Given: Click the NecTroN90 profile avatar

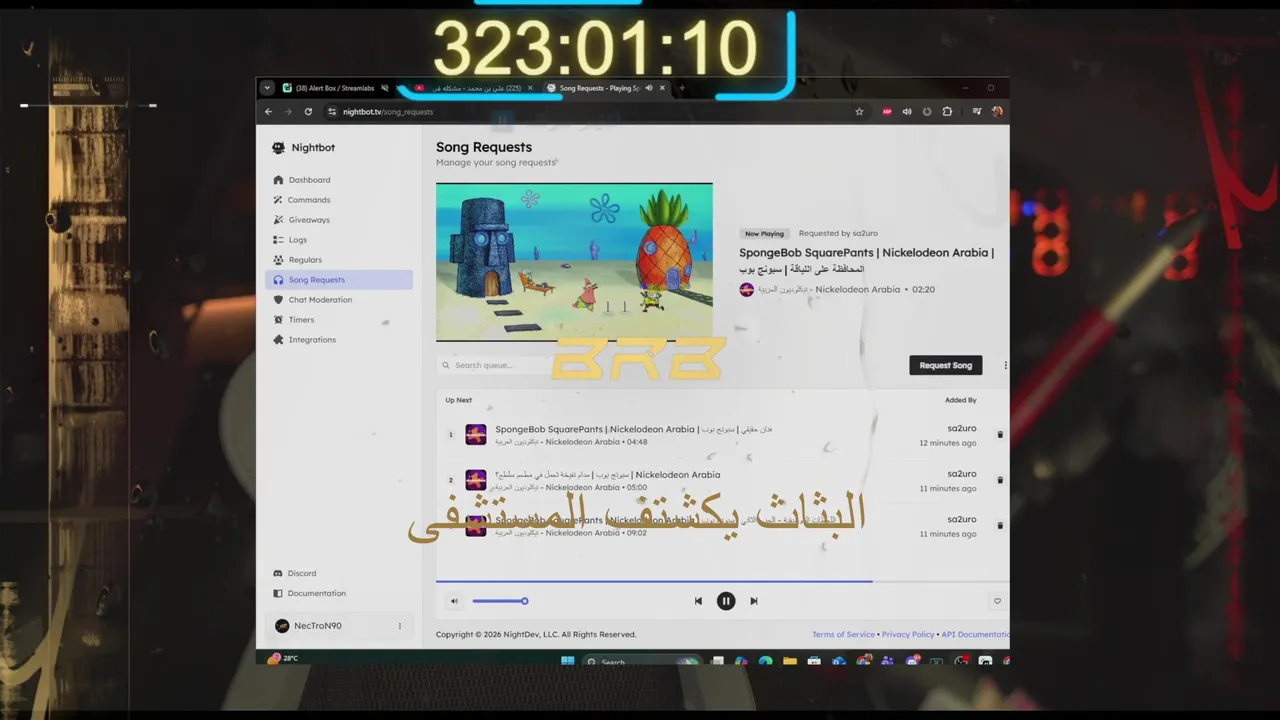Looking at the screenshot, I should tap(282, 626).
